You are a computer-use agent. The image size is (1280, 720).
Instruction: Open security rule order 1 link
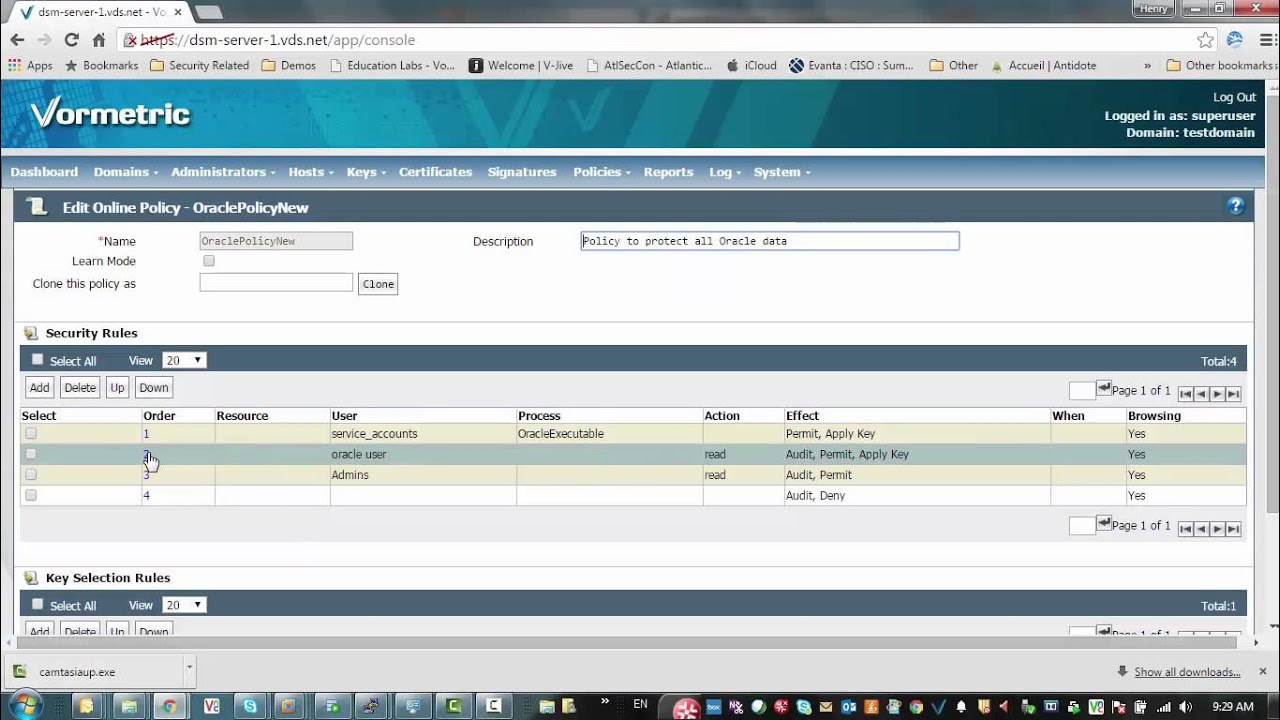coord(146,434)
